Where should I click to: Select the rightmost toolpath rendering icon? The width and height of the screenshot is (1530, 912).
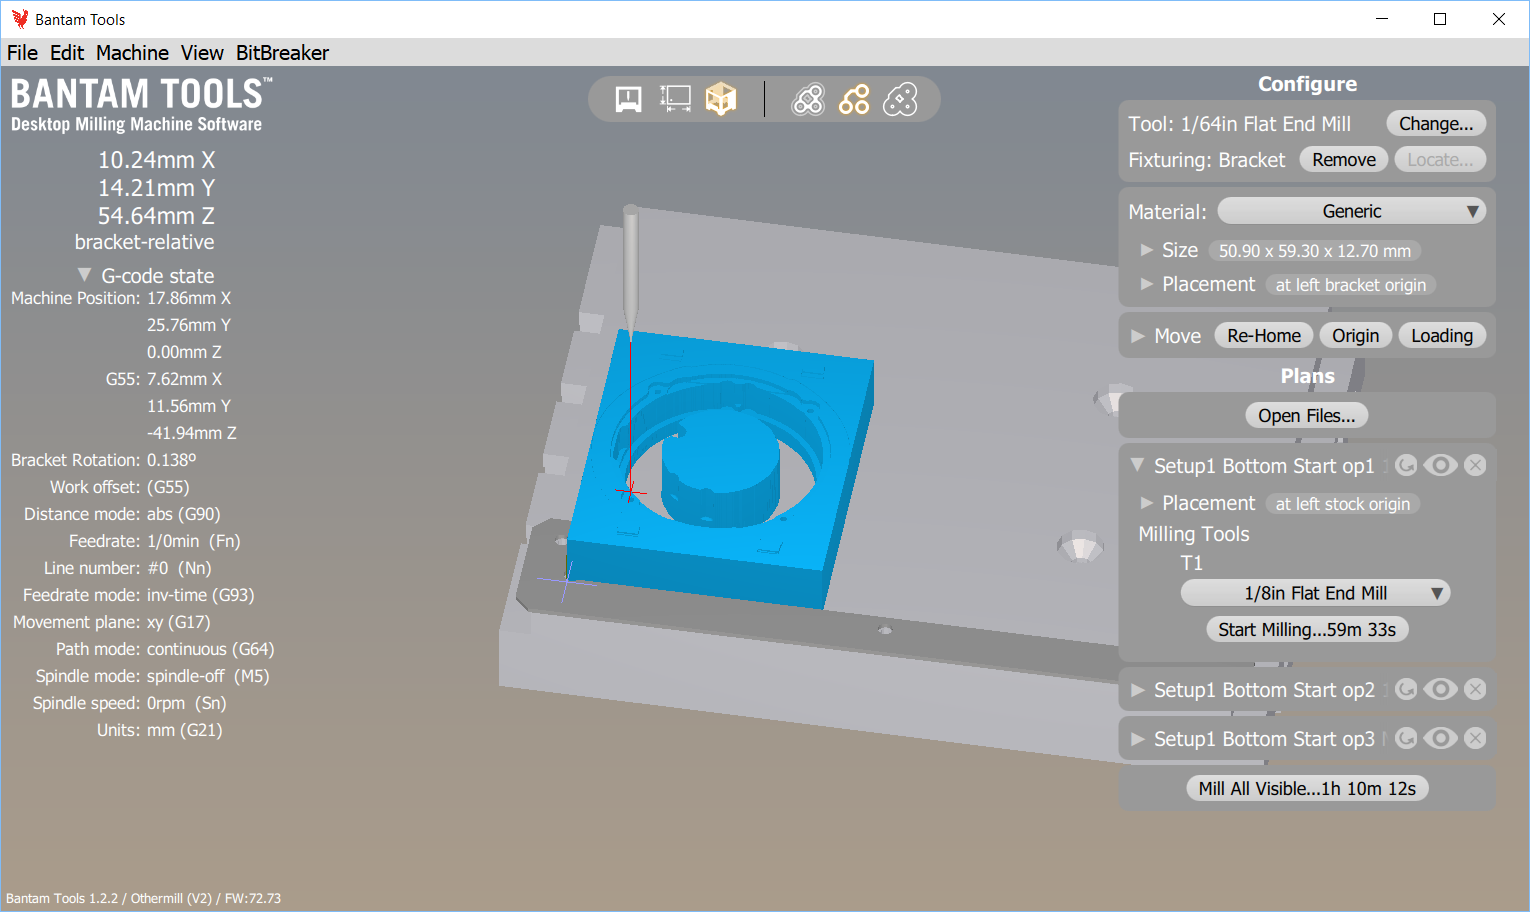pyautogui.click(x=902, y=98)
